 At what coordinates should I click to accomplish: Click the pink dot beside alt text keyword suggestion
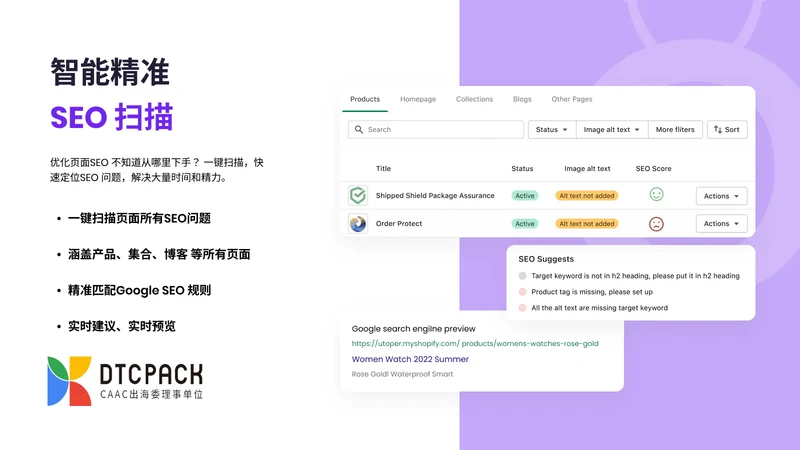tap(522, 308)
